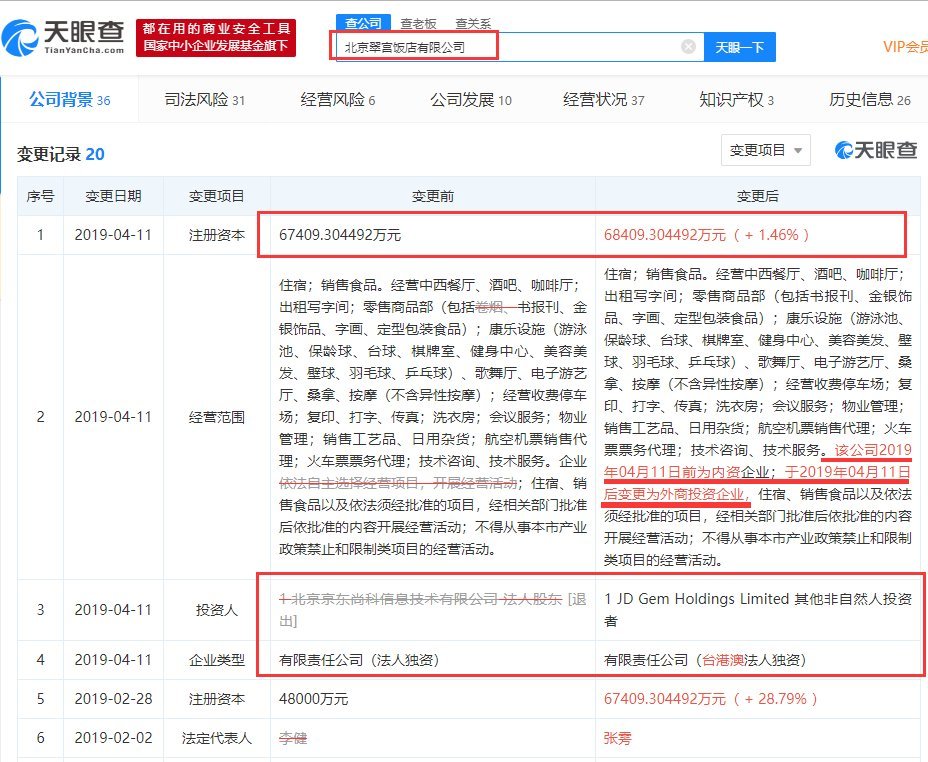Select the 68409.304492万元 (+1.46%) value

pos(707,235)
